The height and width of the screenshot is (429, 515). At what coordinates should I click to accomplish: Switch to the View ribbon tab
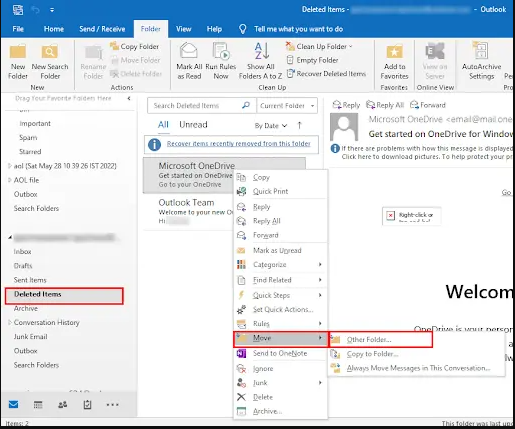pyautogui.click(x=184, y=29)
